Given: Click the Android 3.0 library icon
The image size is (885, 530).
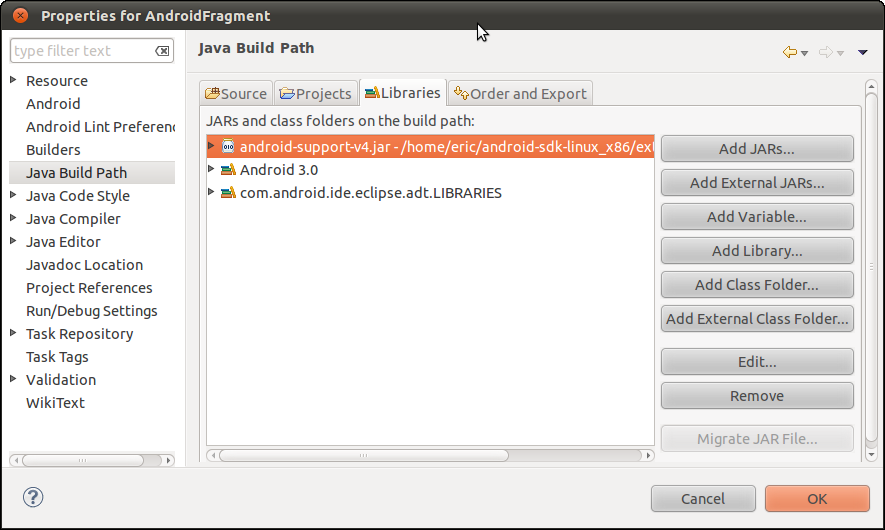Looking at the screenshot, I should pyautogui.click(x=228, y=169).
